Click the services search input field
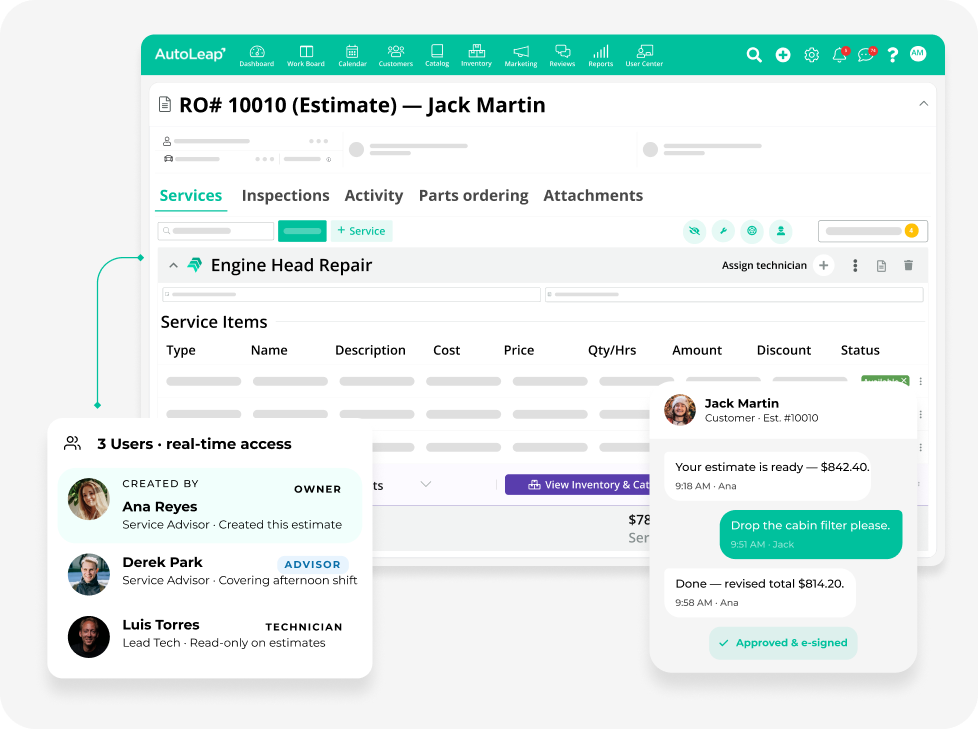This screenshot has width=978, height=729. [216, 231]
